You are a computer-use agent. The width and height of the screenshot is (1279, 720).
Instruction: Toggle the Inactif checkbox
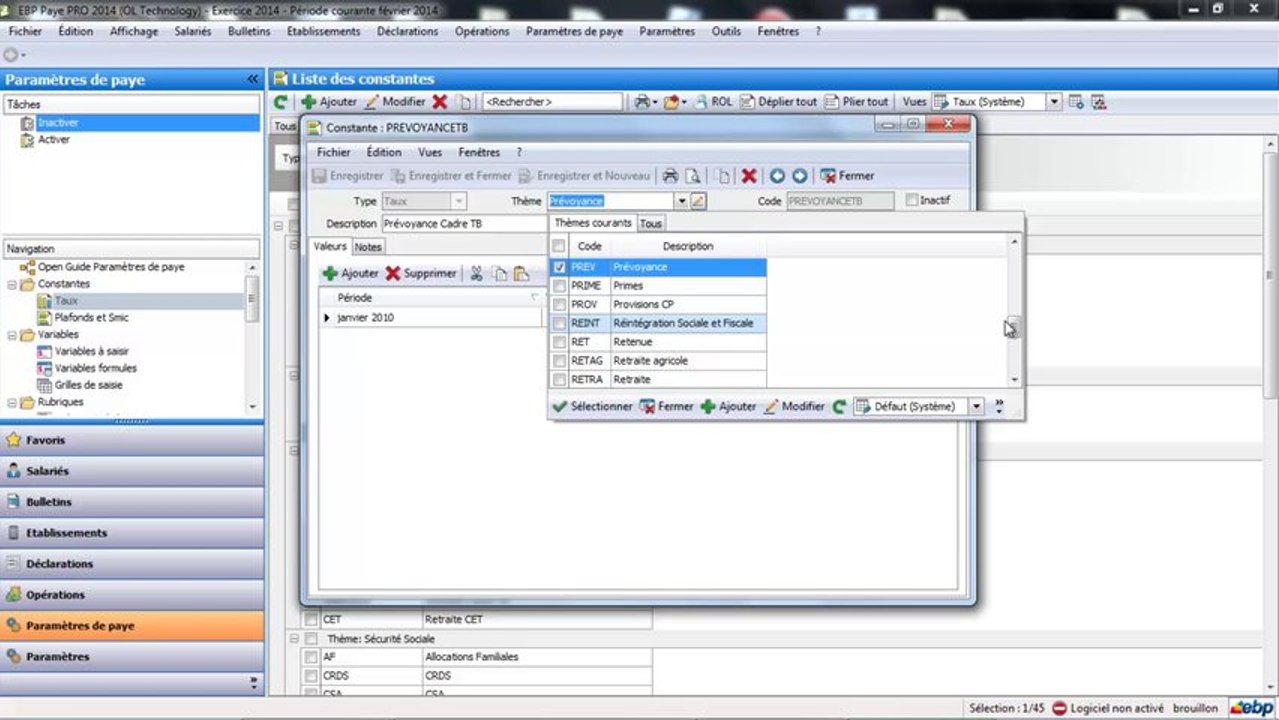[x=911, y=200]
